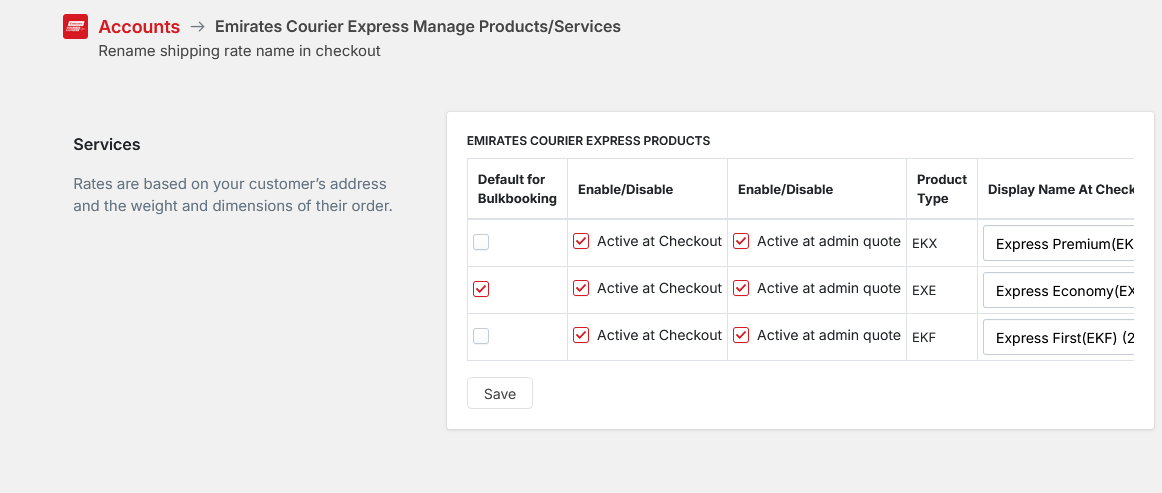Screen dimensions: 1162x493
Task: Uncheck Active at Checkout for EKF
Action: 581,335
